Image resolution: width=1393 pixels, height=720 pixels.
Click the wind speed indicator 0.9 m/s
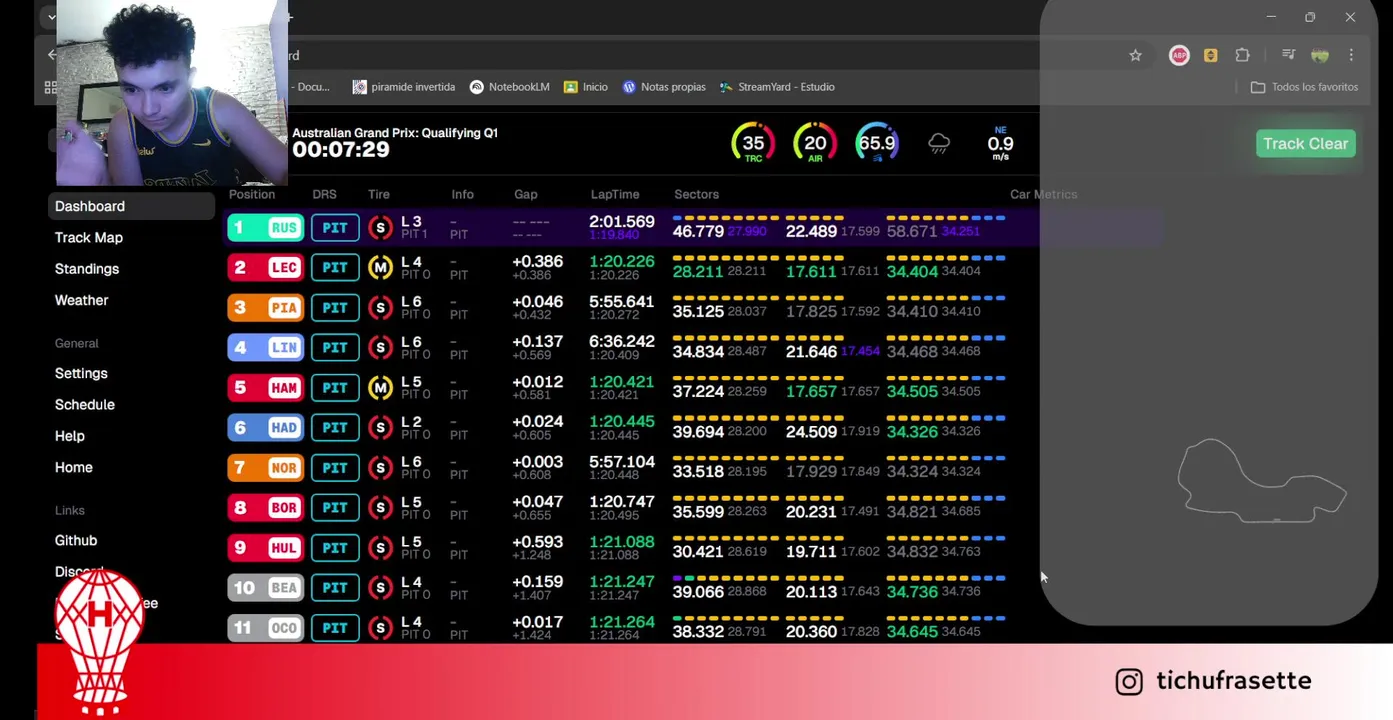pos(1000,144)
